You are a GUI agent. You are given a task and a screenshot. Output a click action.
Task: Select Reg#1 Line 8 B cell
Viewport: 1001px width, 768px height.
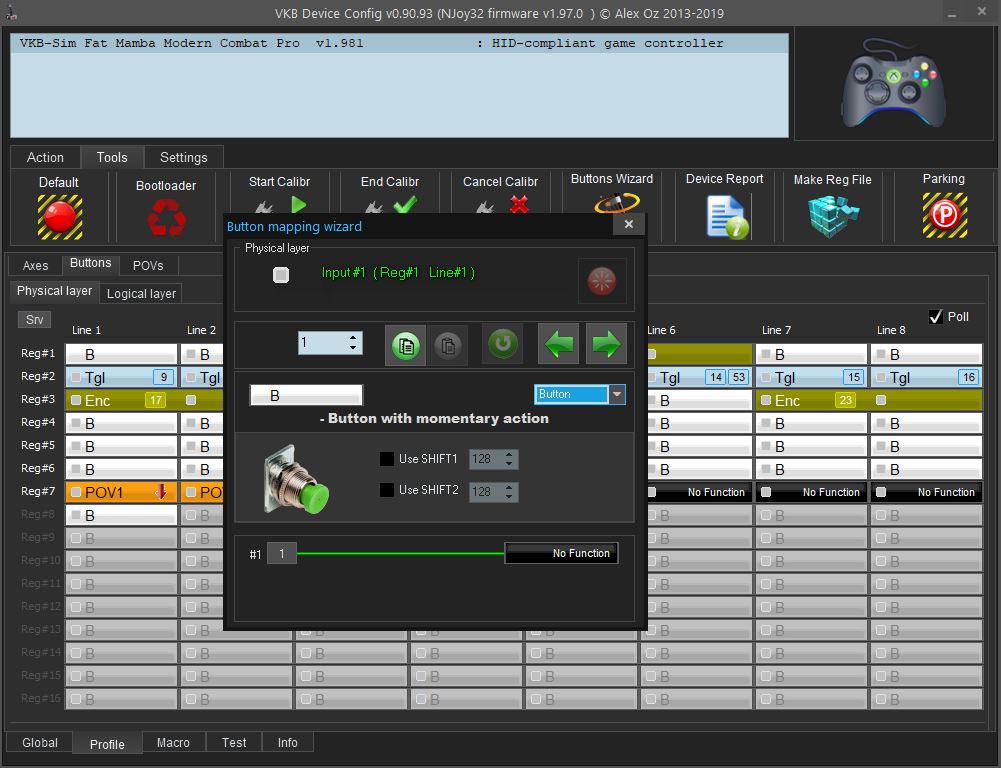(x=926, y=354)
